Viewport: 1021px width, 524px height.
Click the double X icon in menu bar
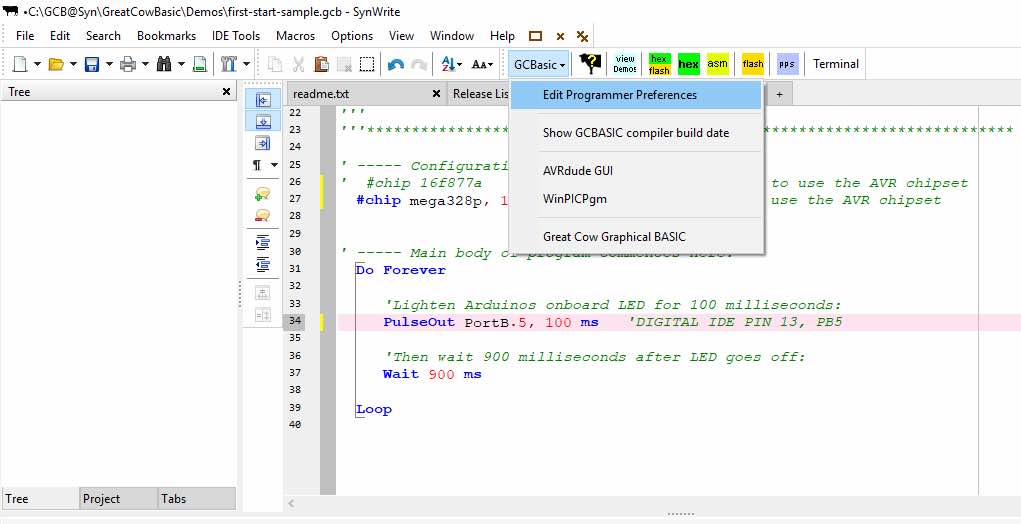pyautogui.click(x=583, y=36)
